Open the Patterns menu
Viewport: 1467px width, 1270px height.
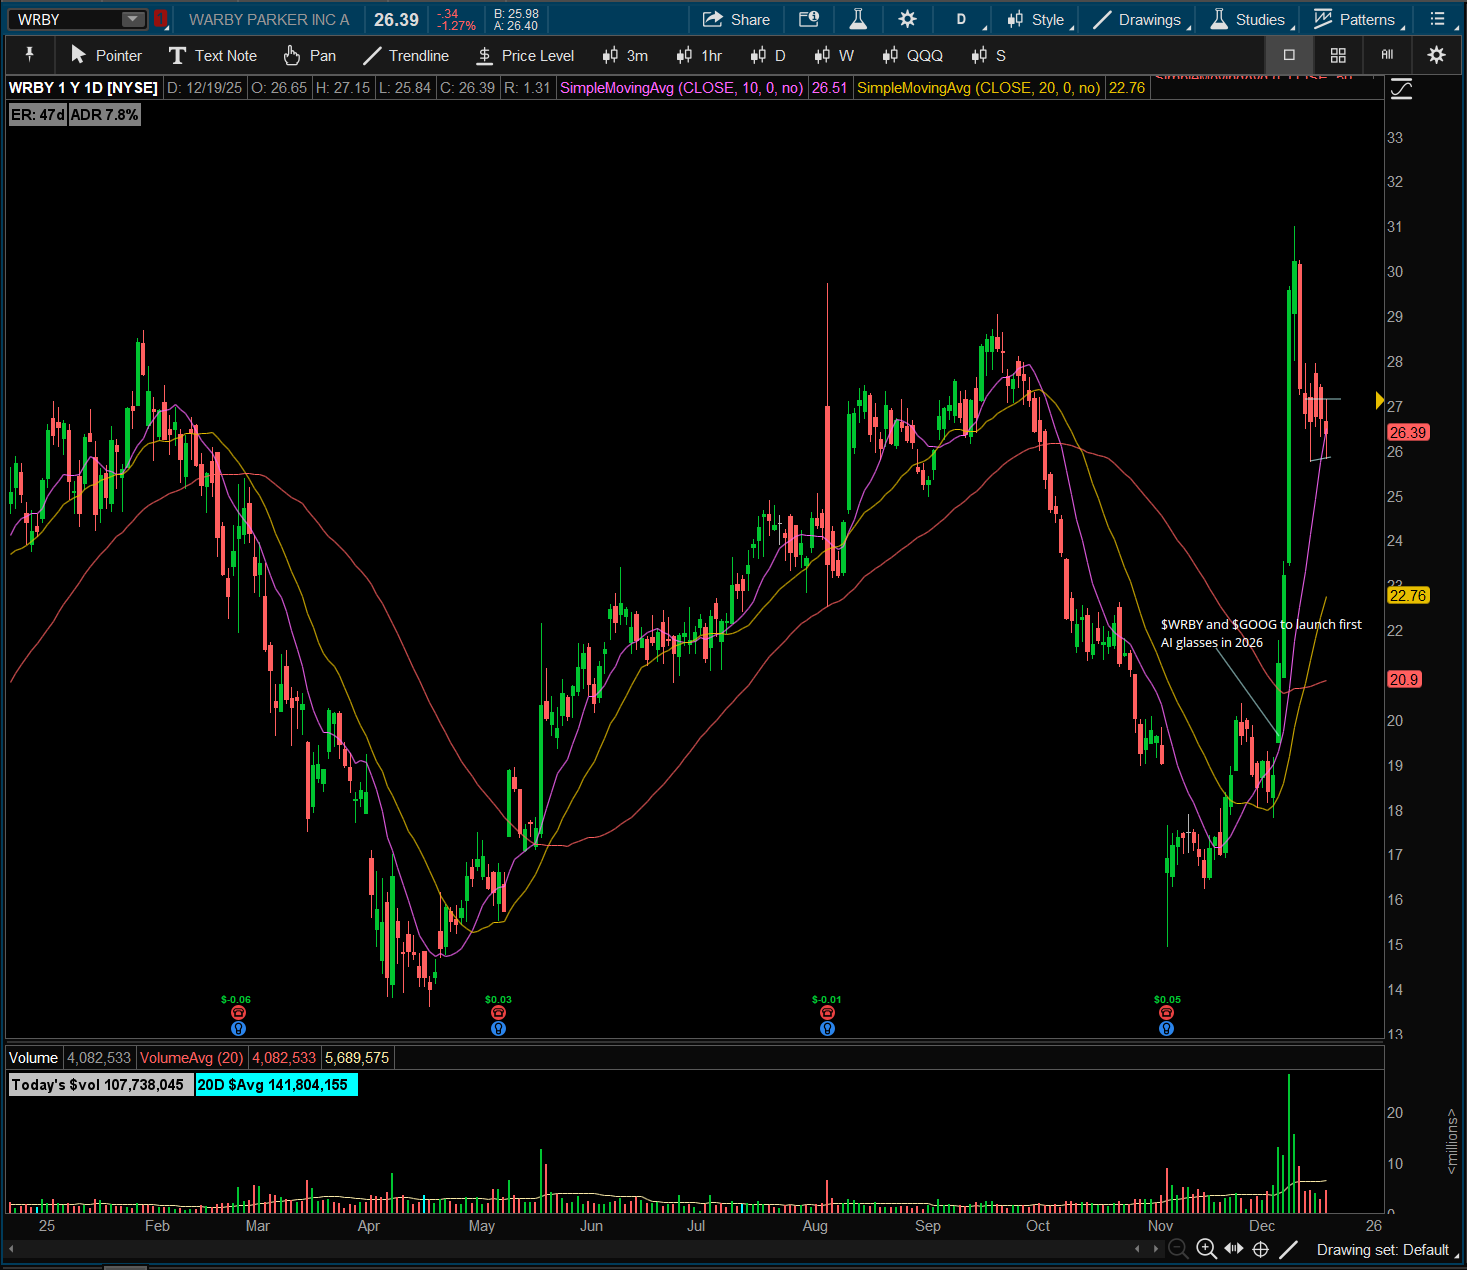[1357, 19]
